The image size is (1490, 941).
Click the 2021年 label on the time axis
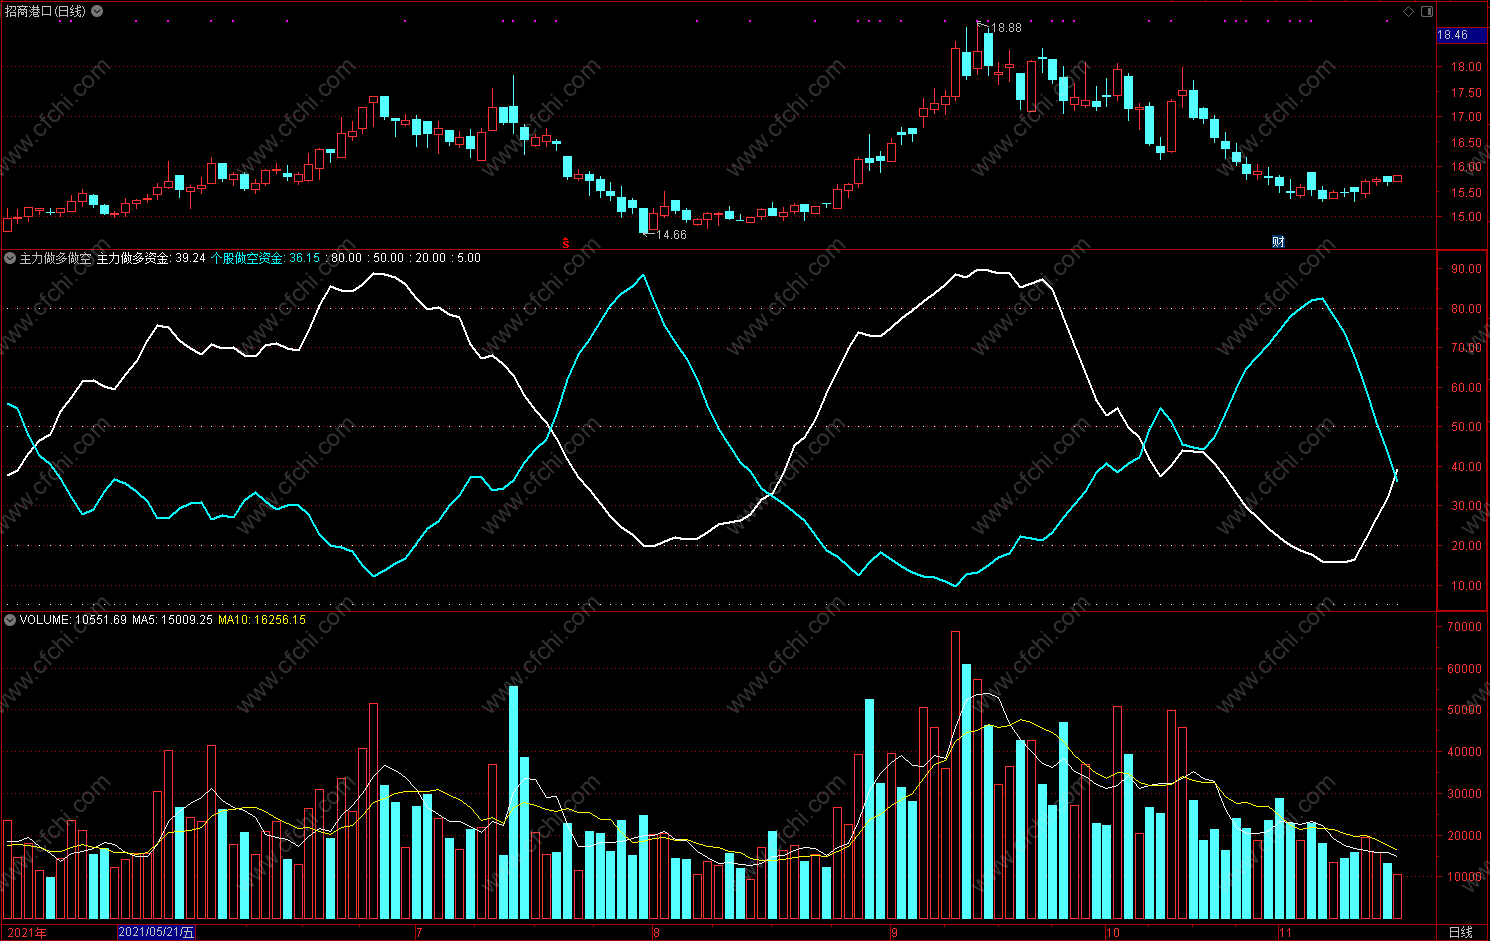tap(26, 932)
